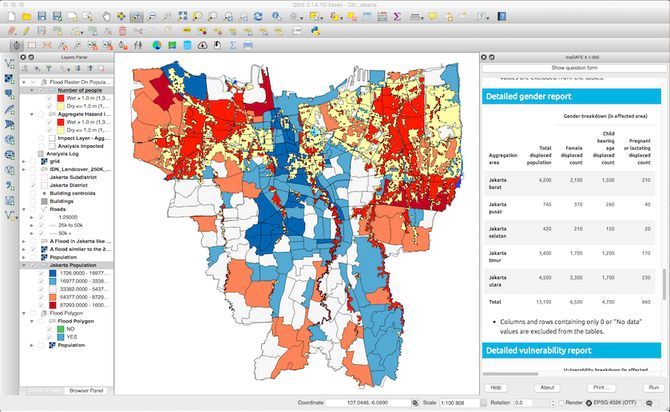Screen dimensions: 670x412
Task: Click the Save Project floppy icon
Action: point(42,18)
